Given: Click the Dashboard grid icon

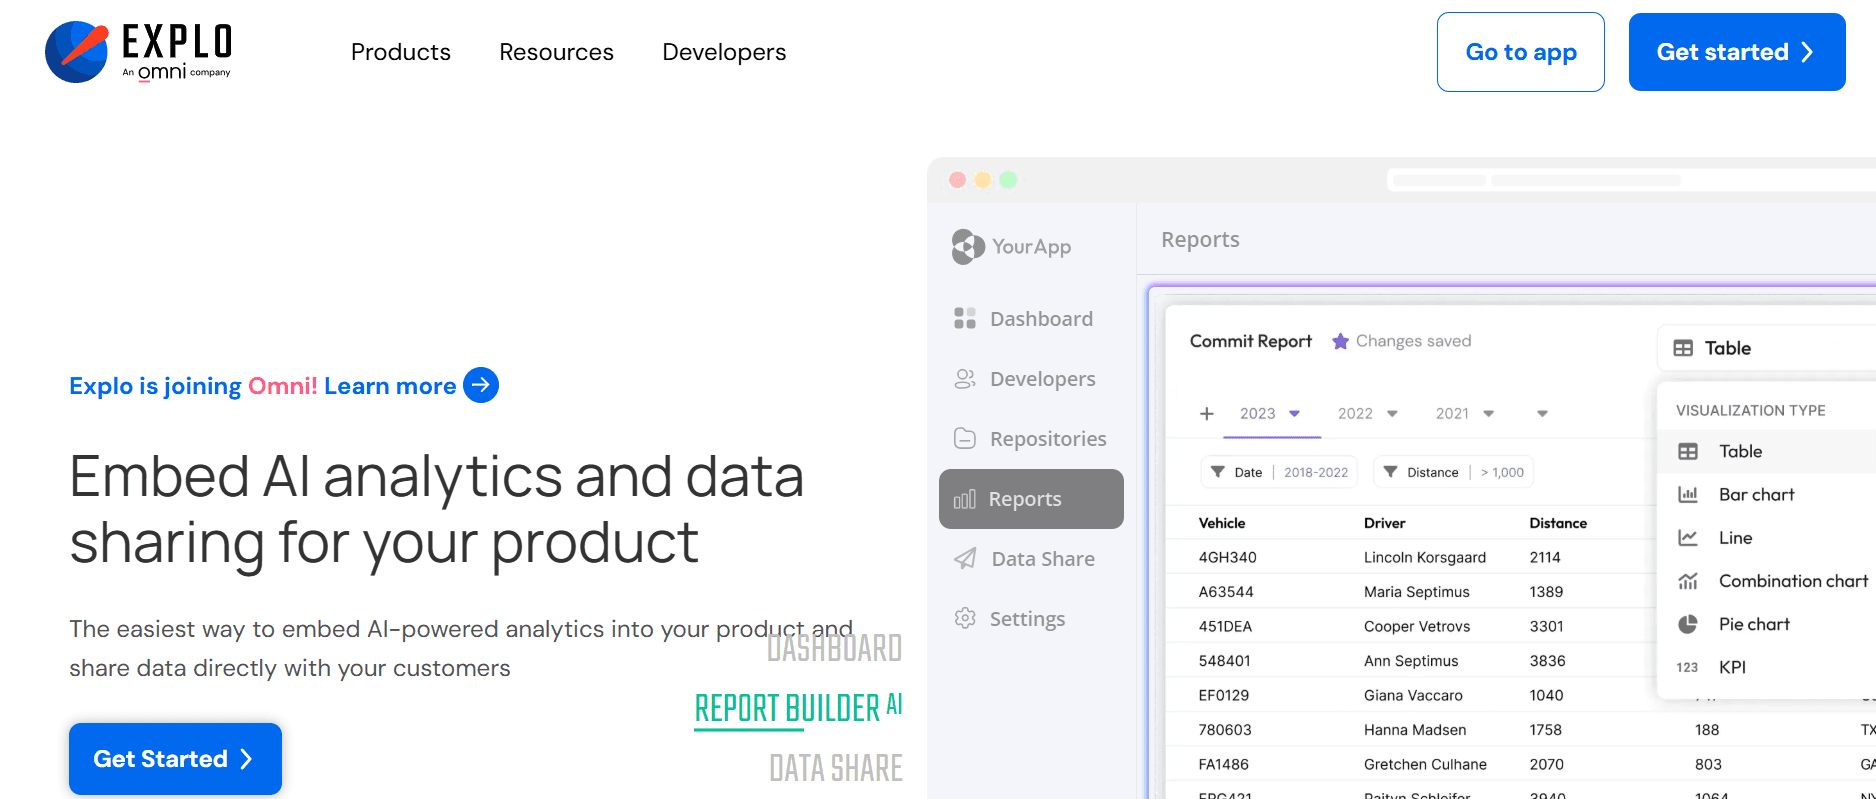Looking at the screenshot, I should point(965,318).
